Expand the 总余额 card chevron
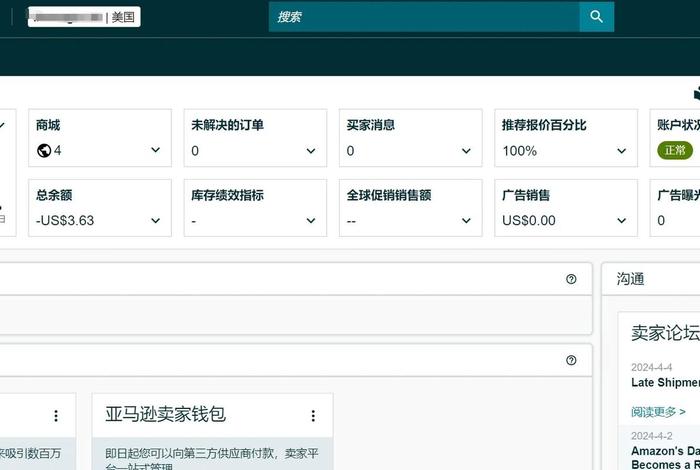Screen dimensions: 700x470 [155, 220]
